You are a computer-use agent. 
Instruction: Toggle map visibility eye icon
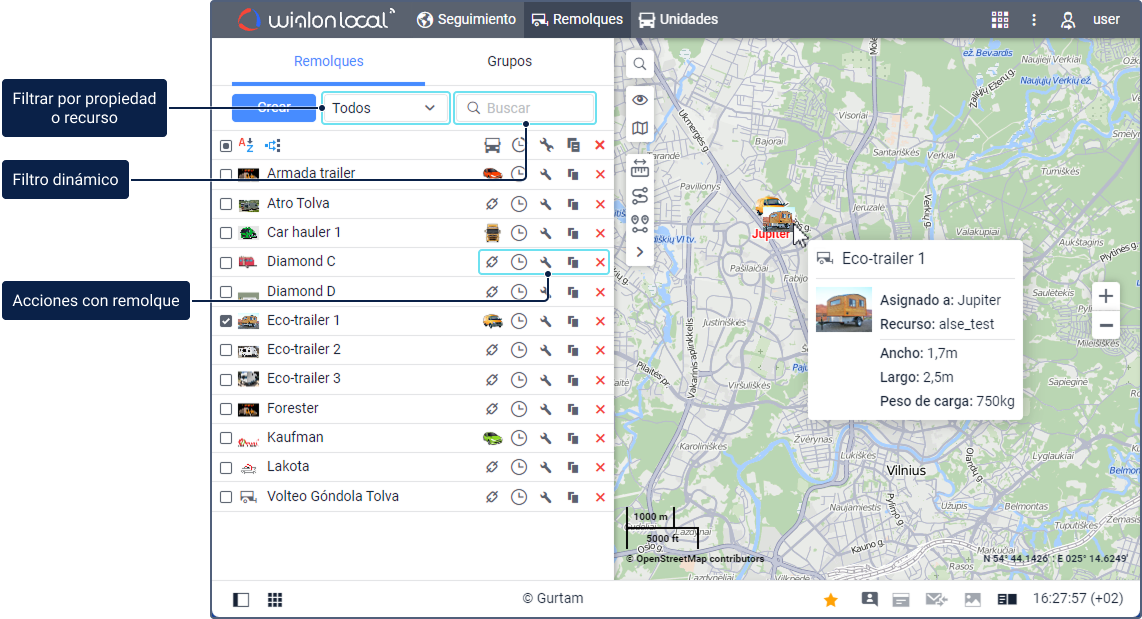point(640,99)
